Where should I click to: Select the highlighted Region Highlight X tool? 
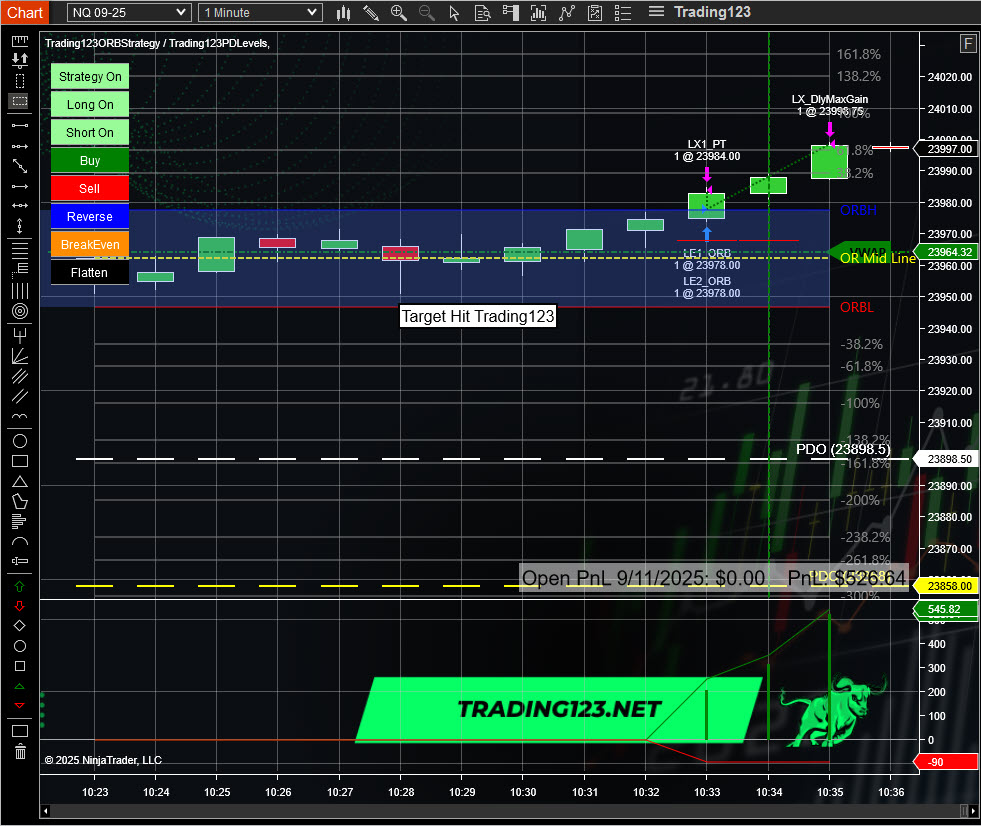pyautogui.click(x=19, y=101)
